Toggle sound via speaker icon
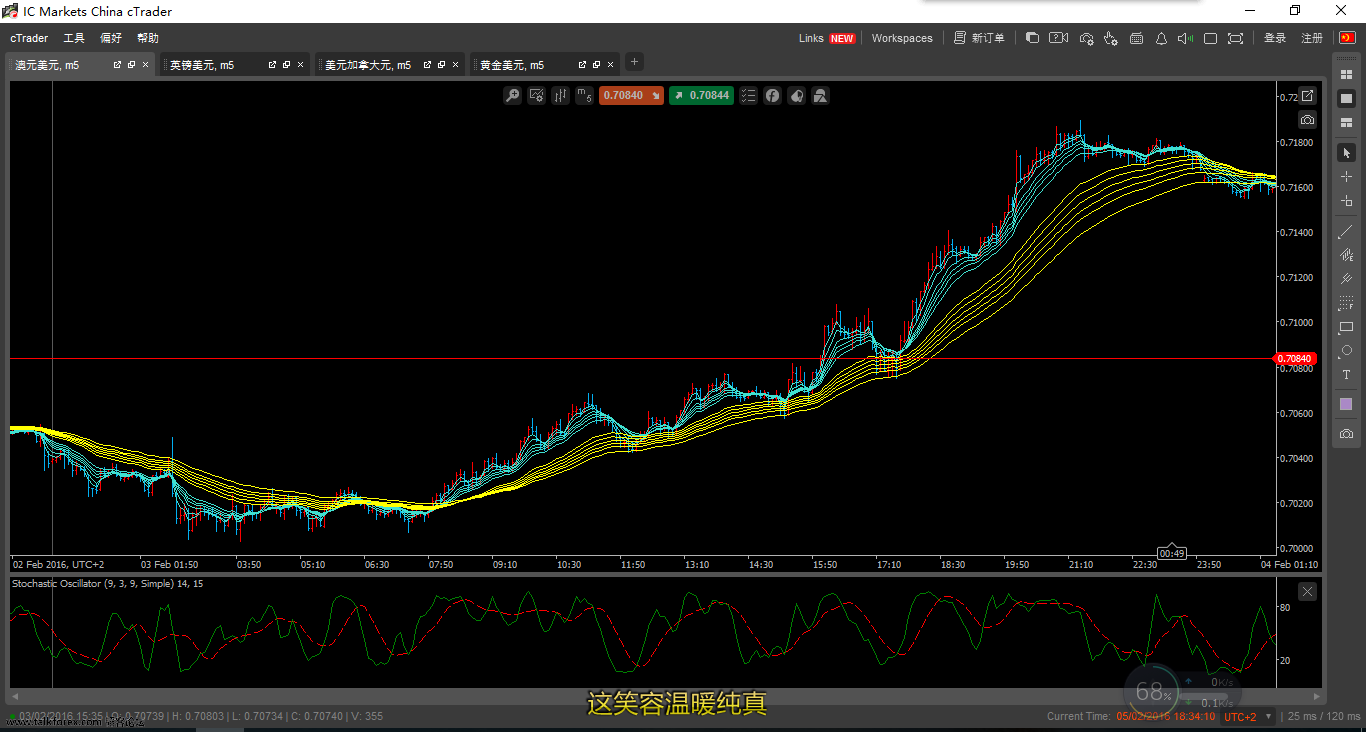Viewport: 1366px width, 732px height. [1185, 38]
